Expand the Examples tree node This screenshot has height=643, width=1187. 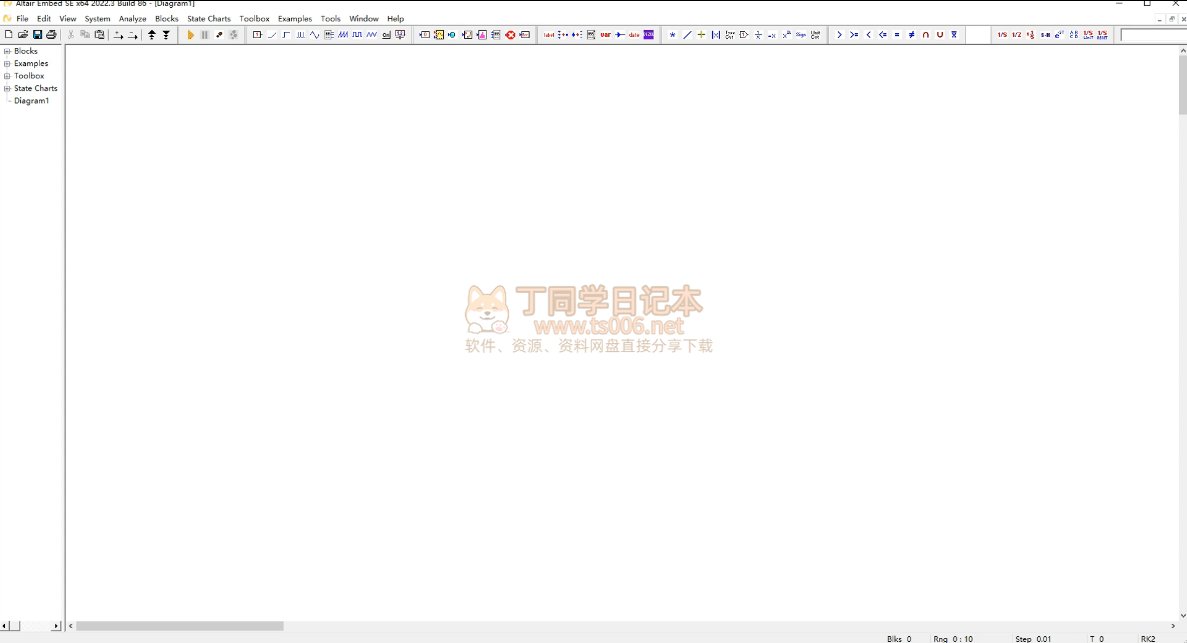7,64
